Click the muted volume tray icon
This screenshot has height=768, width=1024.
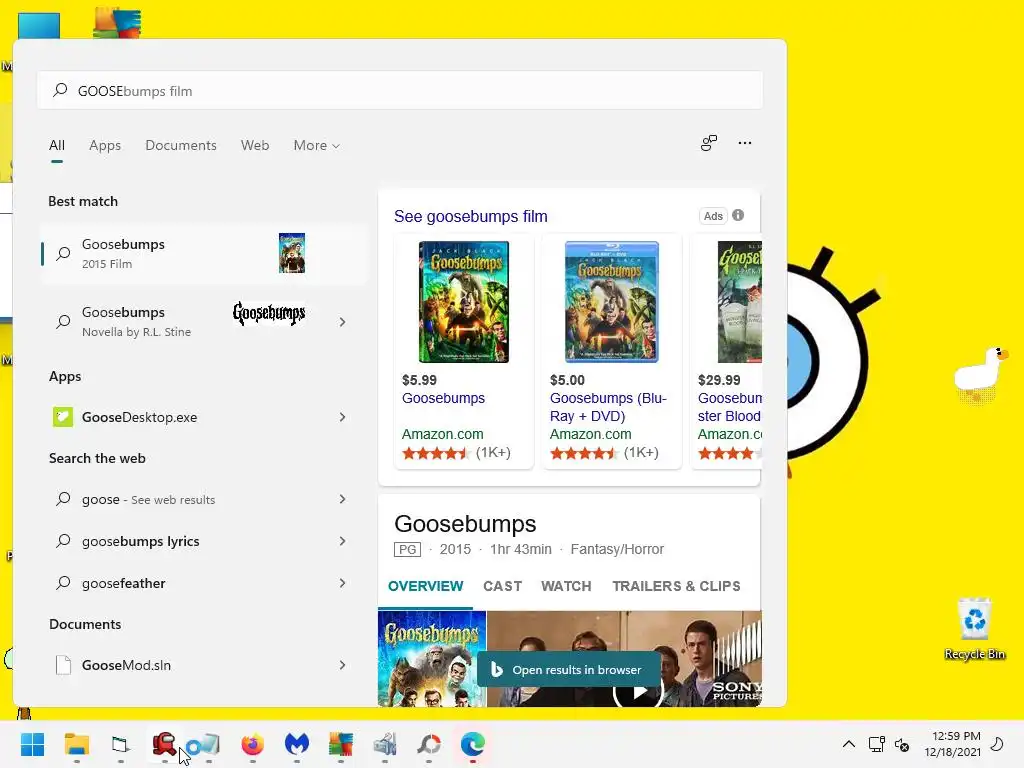[x=902, y=744]
